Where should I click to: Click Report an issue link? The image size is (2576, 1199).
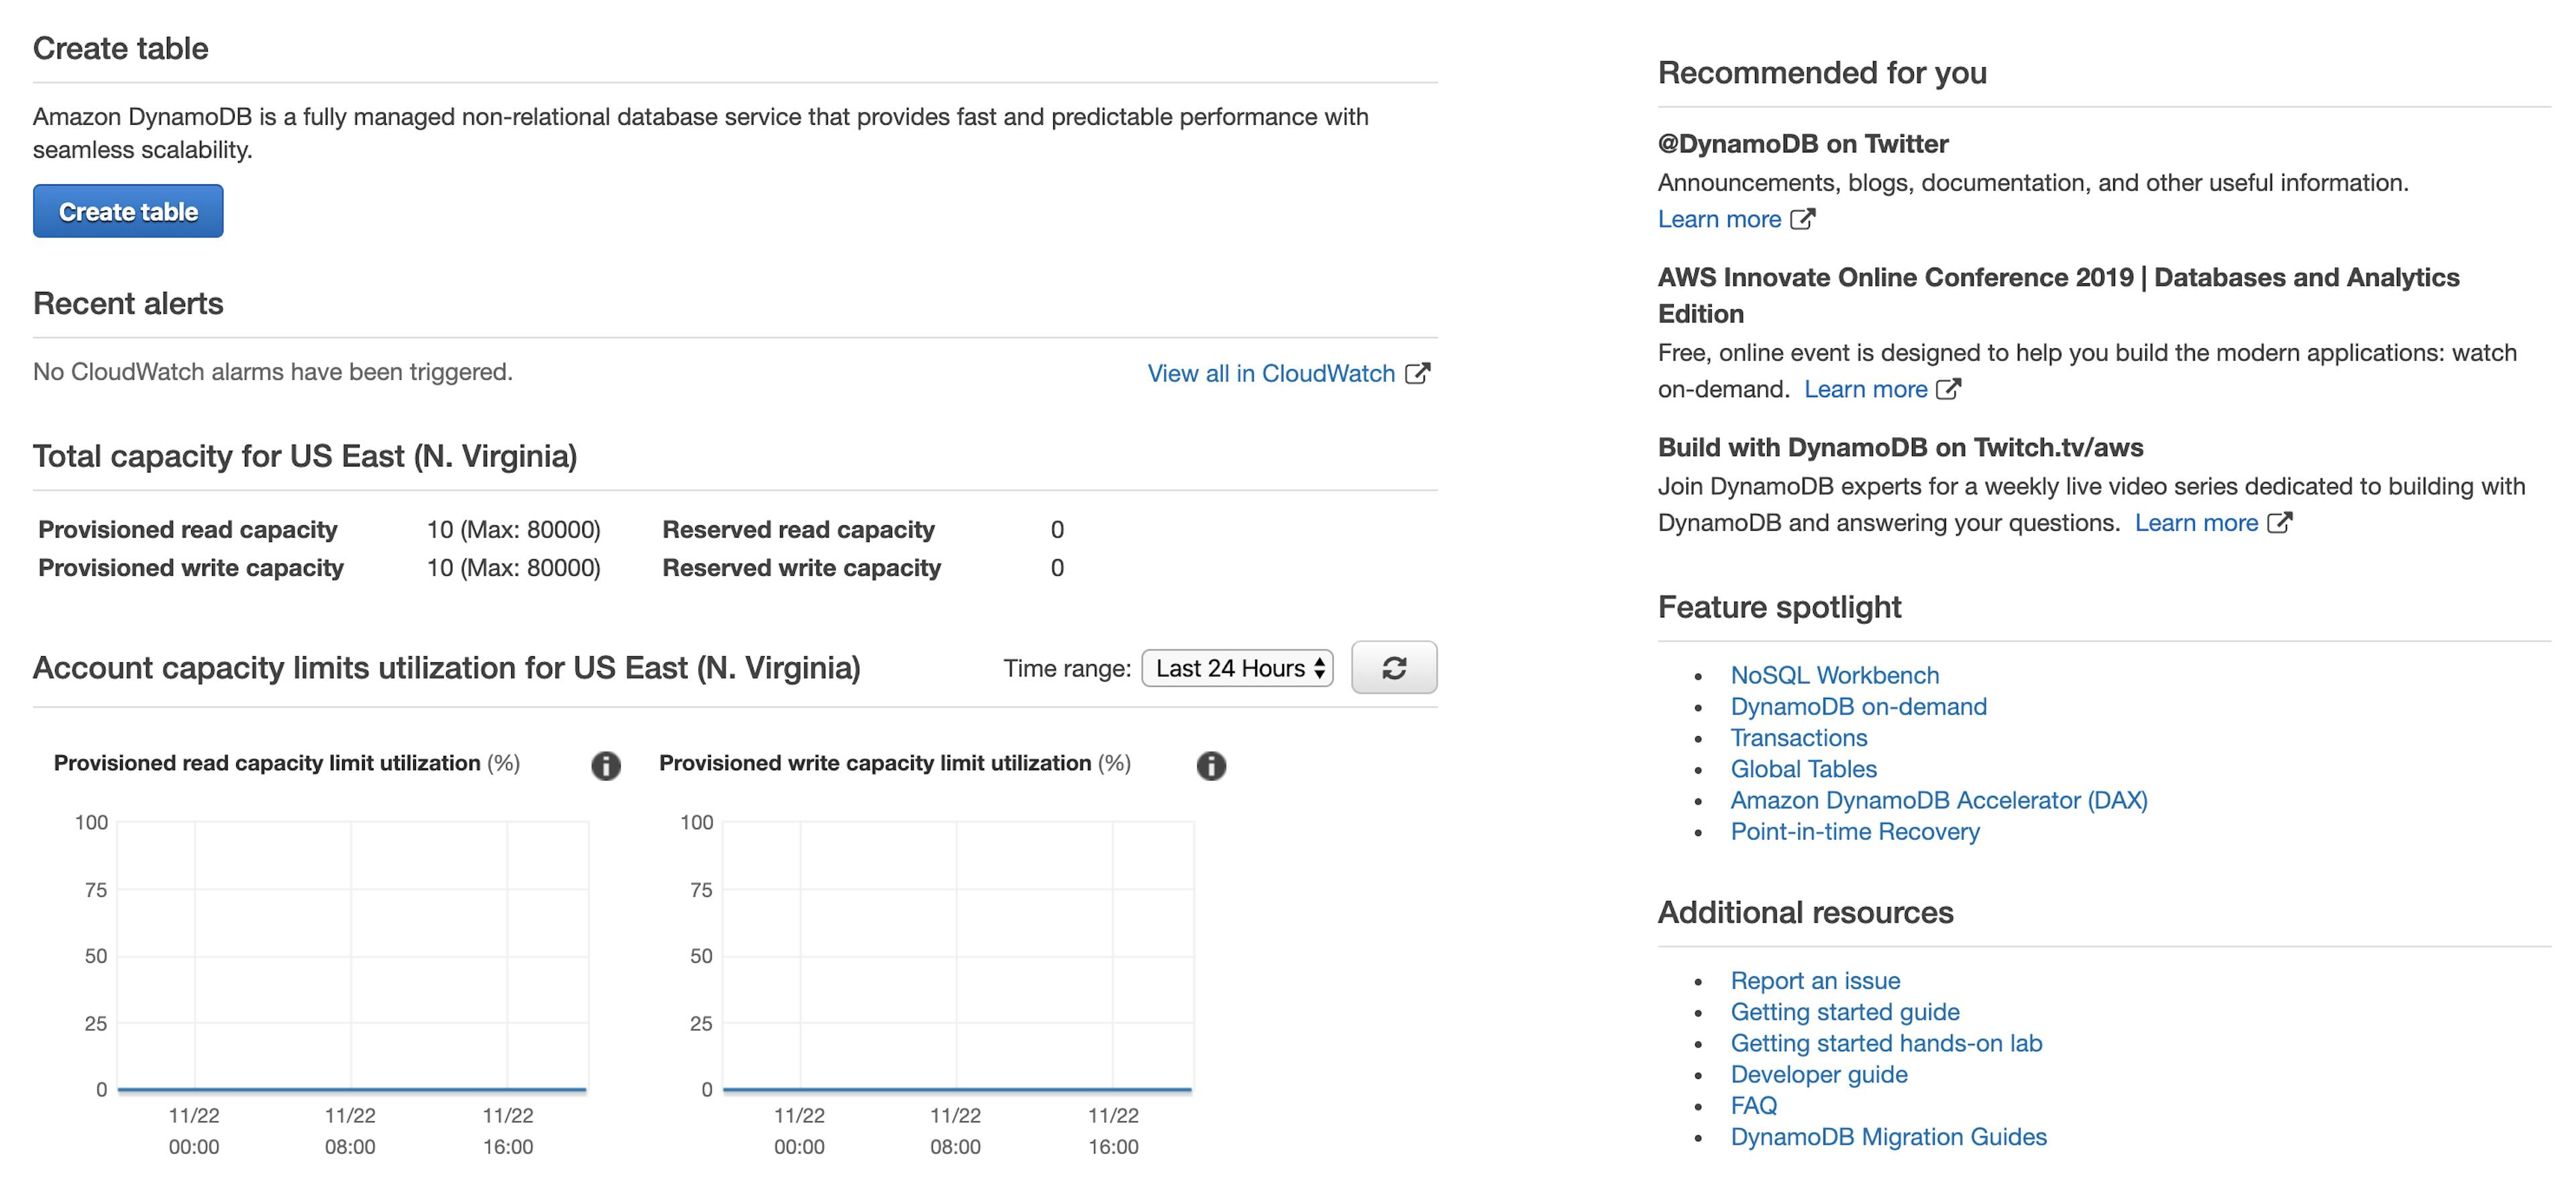point(1814,980)
